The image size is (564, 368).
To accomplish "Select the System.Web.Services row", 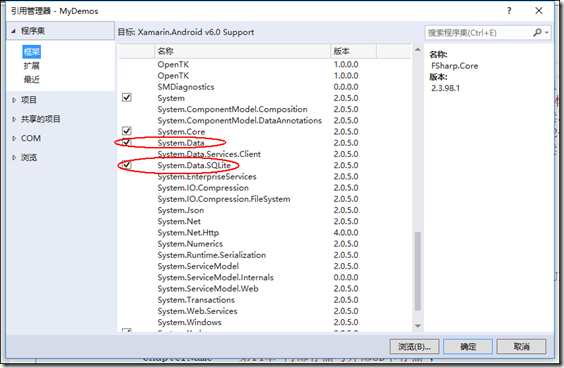I will (x=265, y=311).
